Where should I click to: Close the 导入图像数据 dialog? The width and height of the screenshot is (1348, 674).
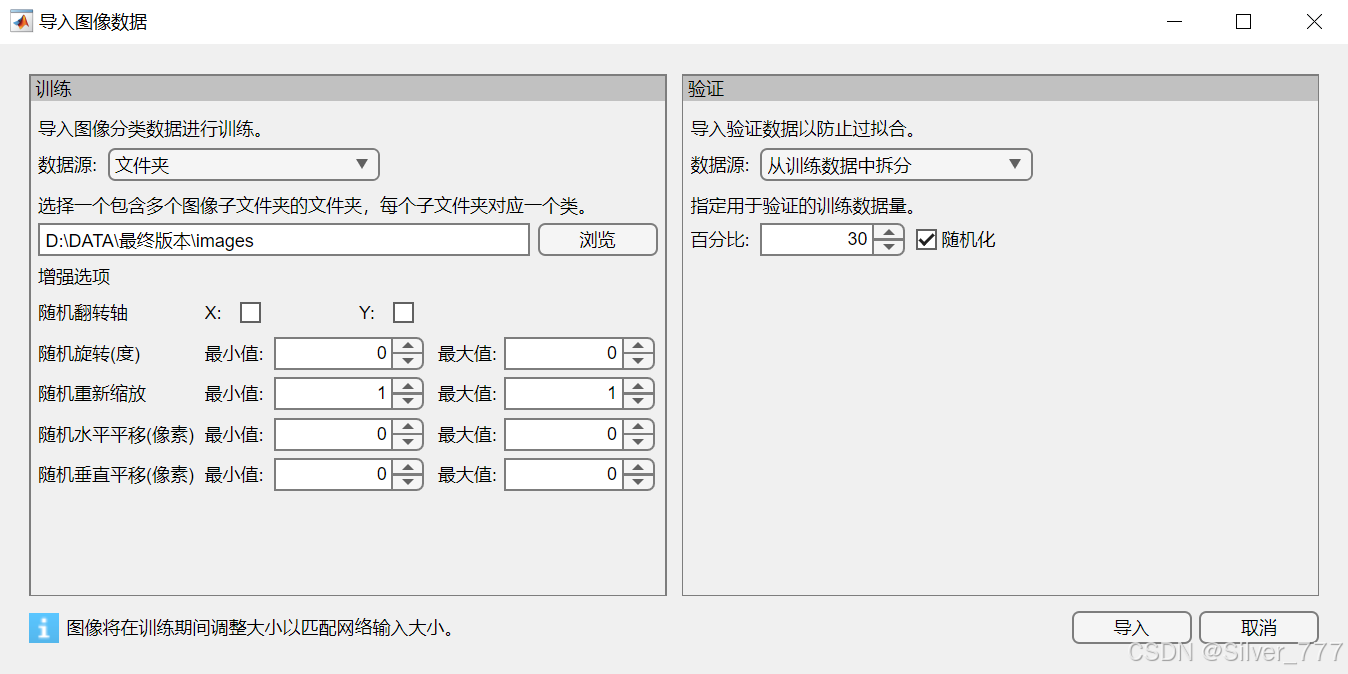point(1314,21)
